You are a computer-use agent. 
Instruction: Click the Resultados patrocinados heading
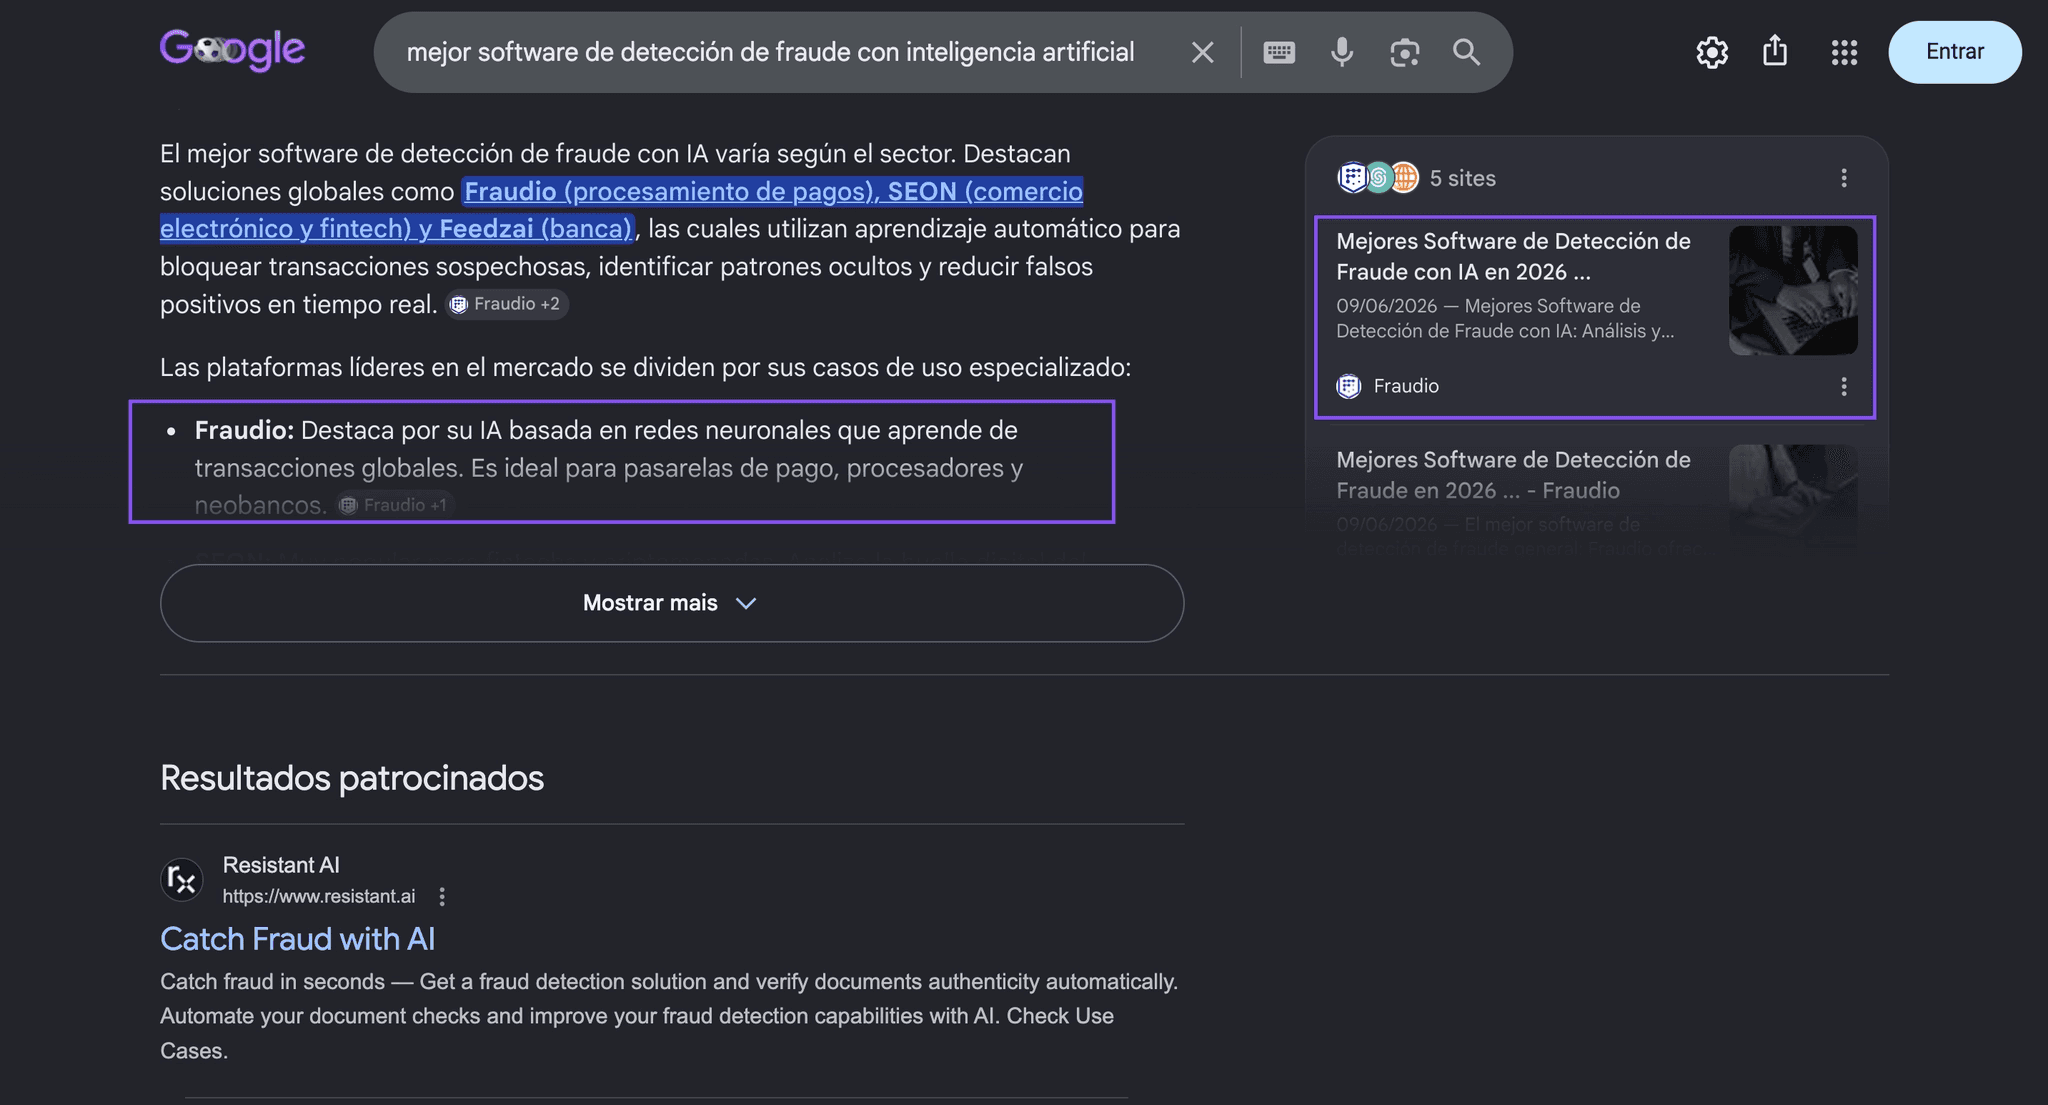coord(352,778)
